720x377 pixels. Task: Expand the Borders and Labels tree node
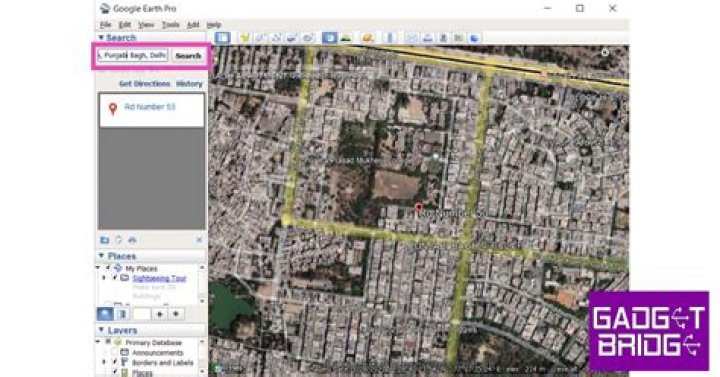tap(104, 362)
